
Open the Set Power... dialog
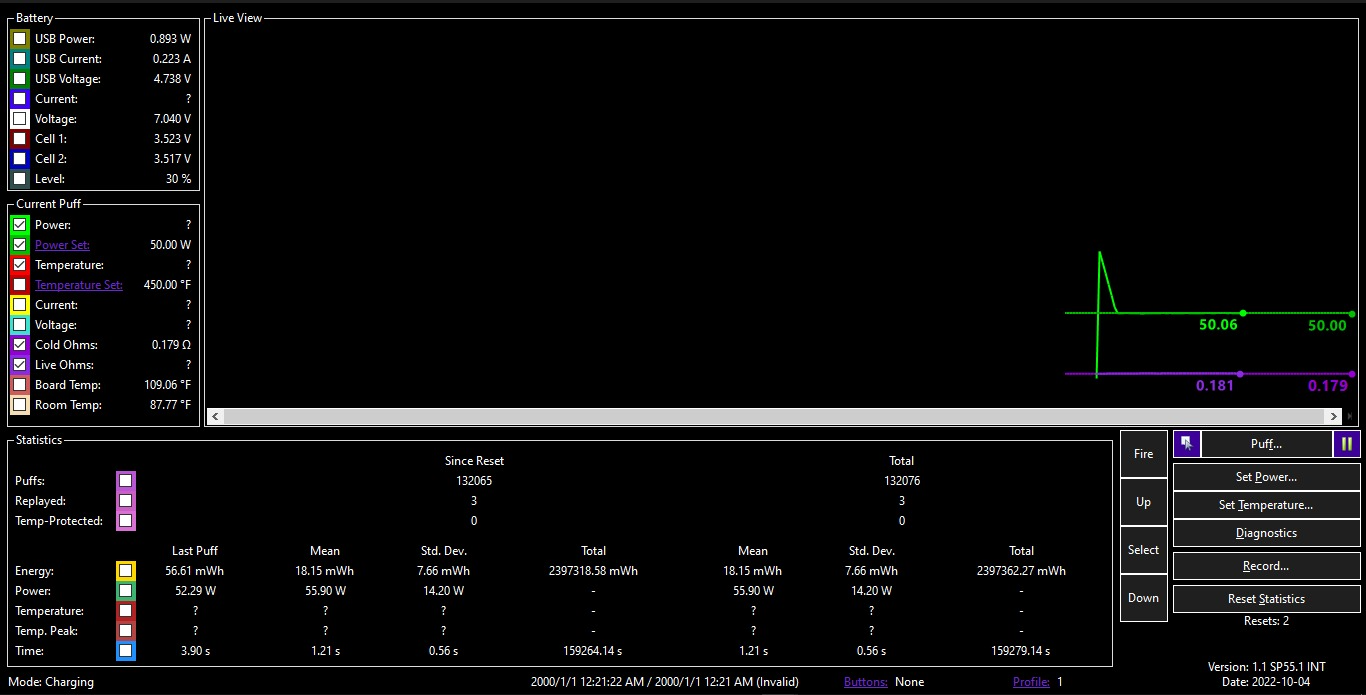tap(1266, 477)
